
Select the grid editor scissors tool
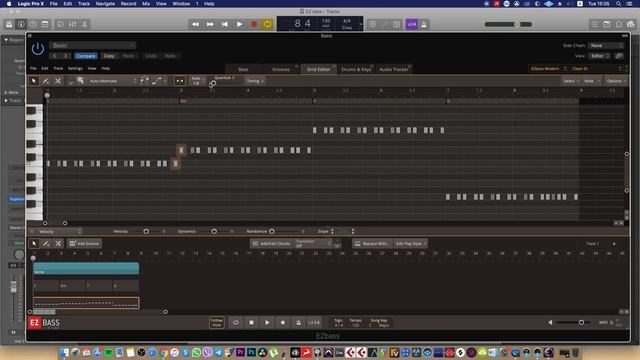point(58,81)
